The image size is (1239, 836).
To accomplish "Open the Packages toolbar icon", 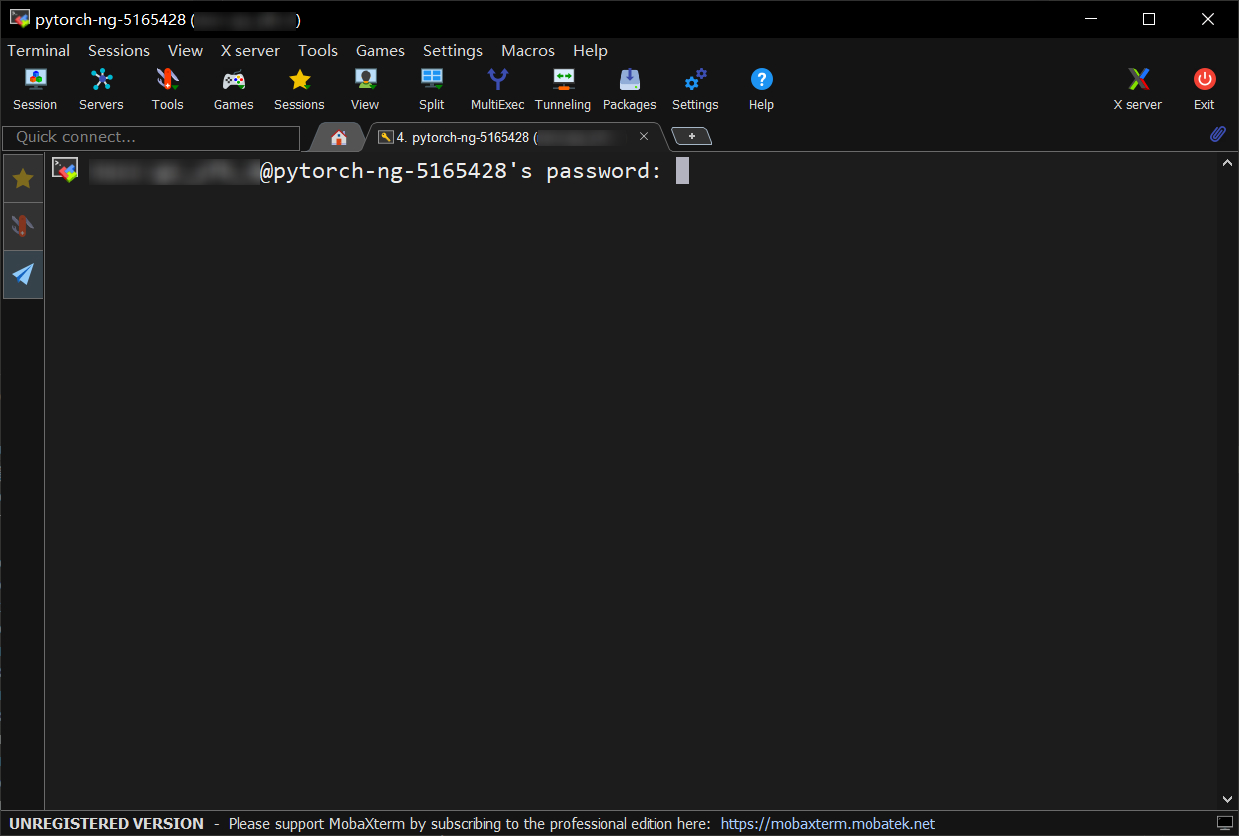I will point(630,89).
